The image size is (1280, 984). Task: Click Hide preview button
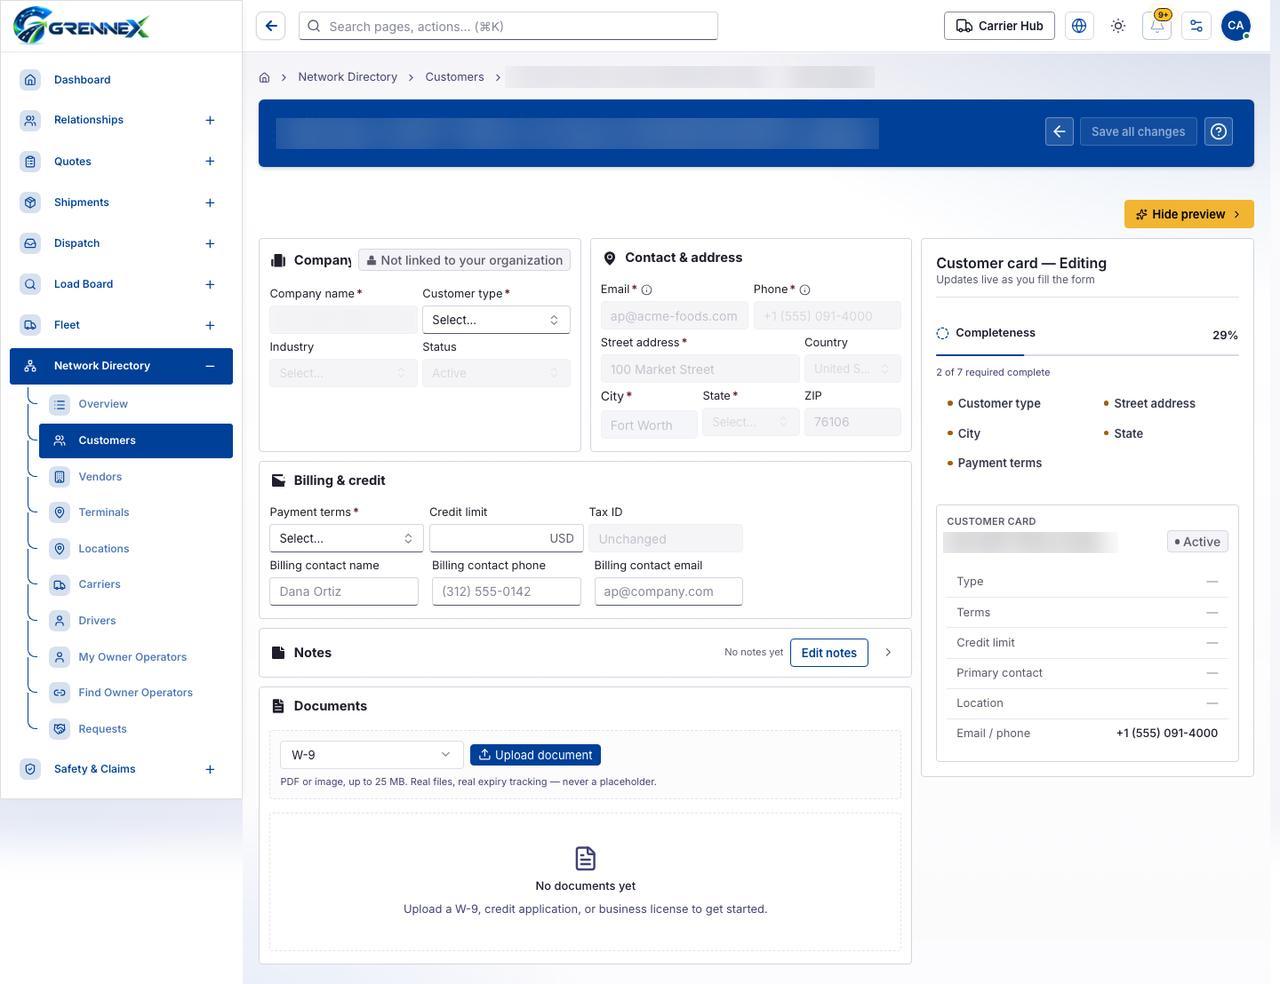pos(1189,214)
